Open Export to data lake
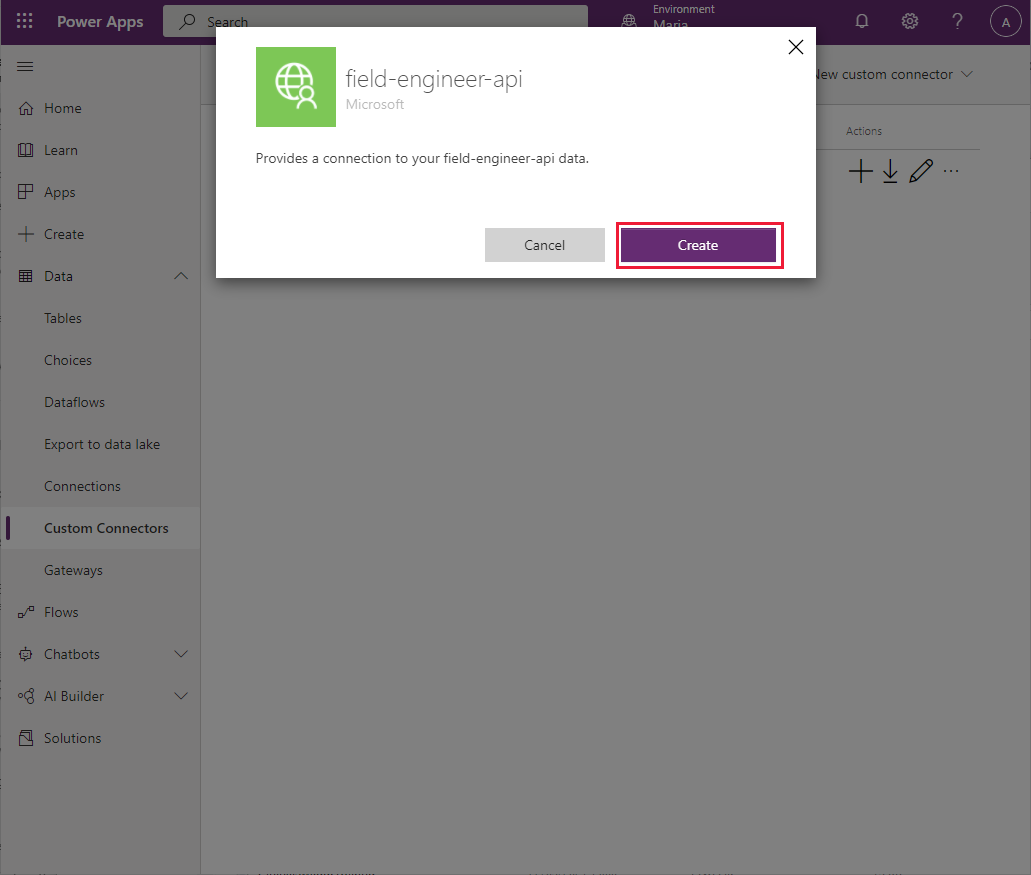 coord(100,444)
